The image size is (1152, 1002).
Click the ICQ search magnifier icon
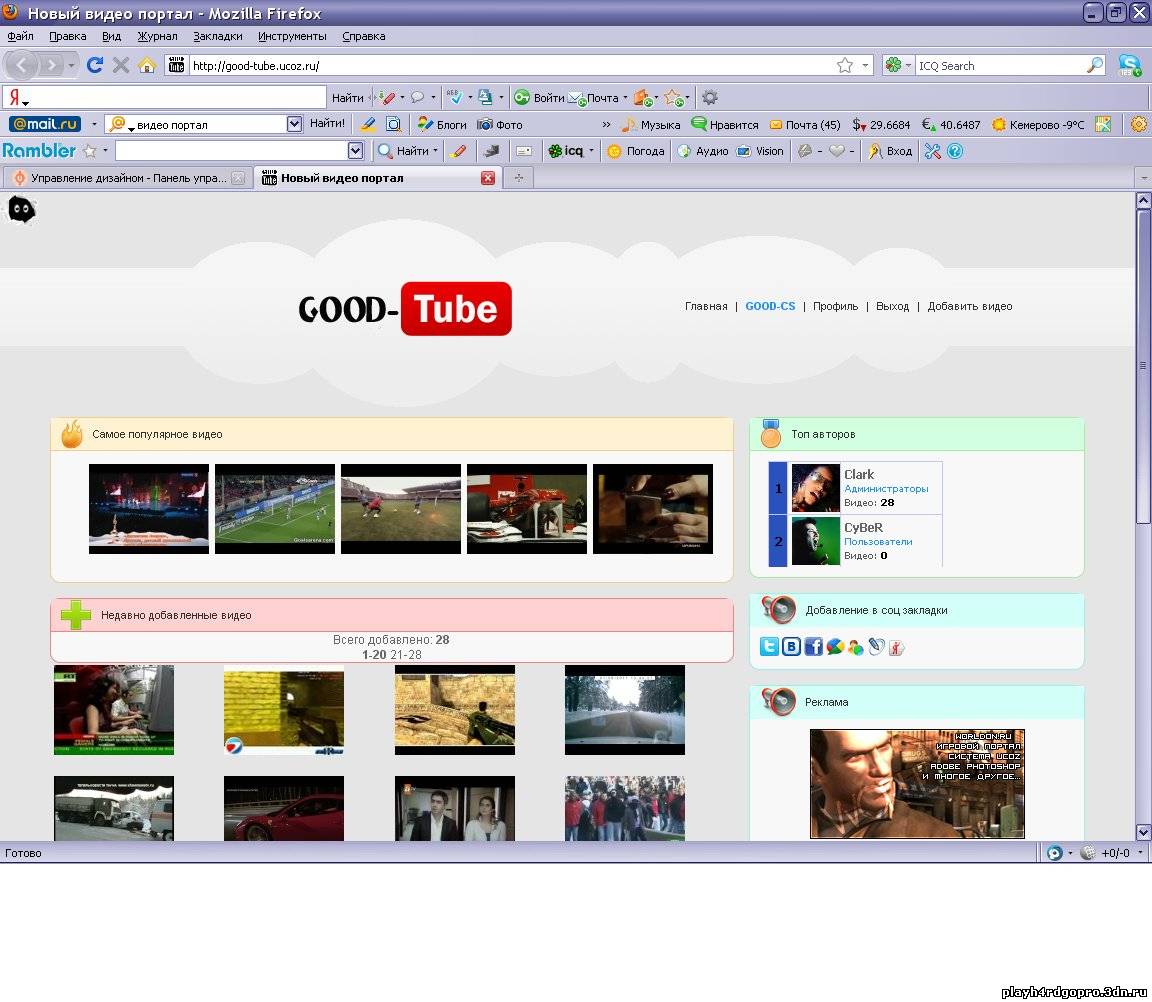coord(1095,65)
